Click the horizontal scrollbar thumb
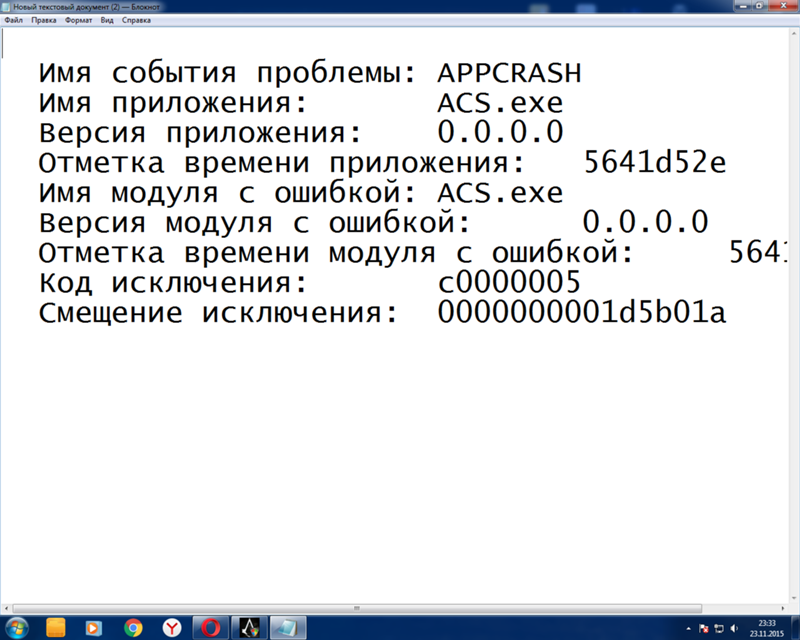Viewport: 800px width, 640px height. pyautogui.click(x=357, y=608)
